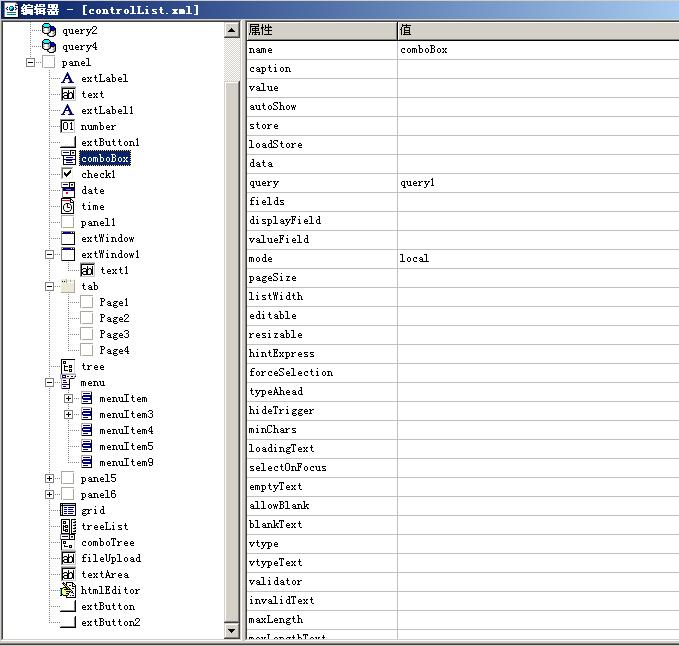
Task: Collapse the menu node
Action: pyautogui.click(x=49, y=383)
